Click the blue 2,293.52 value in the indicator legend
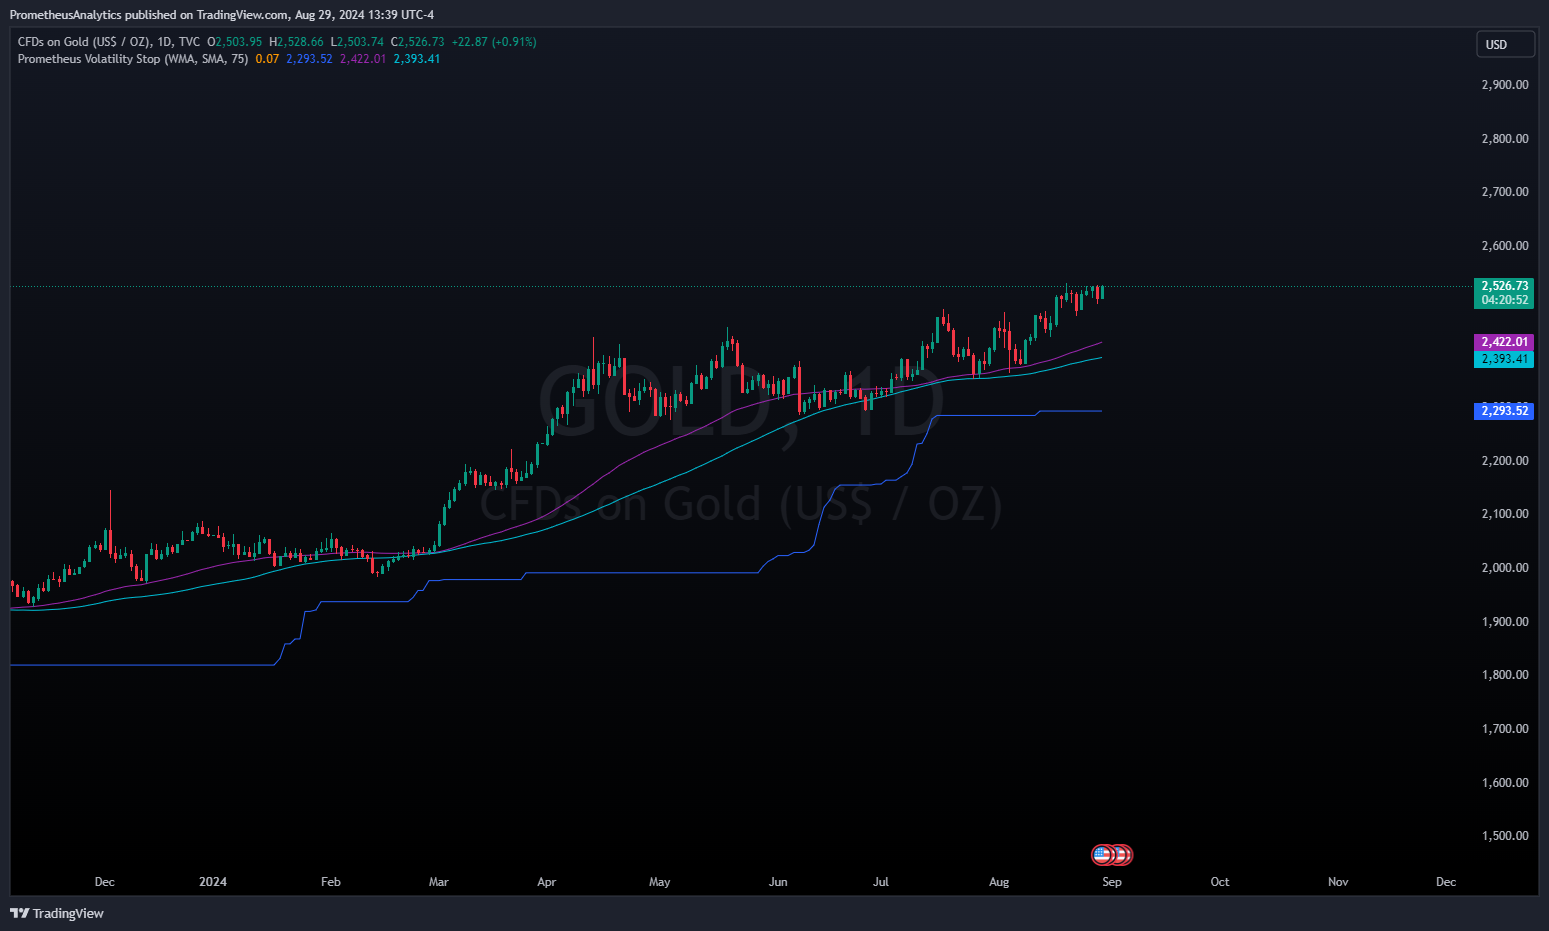Image resolution: width=1549 pixels, height=931 pixels. pyautogui.click(x=309, y=59)
